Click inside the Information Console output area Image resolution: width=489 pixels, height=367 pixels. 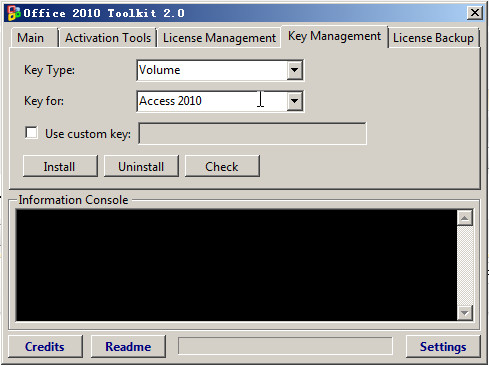point(236,265)
